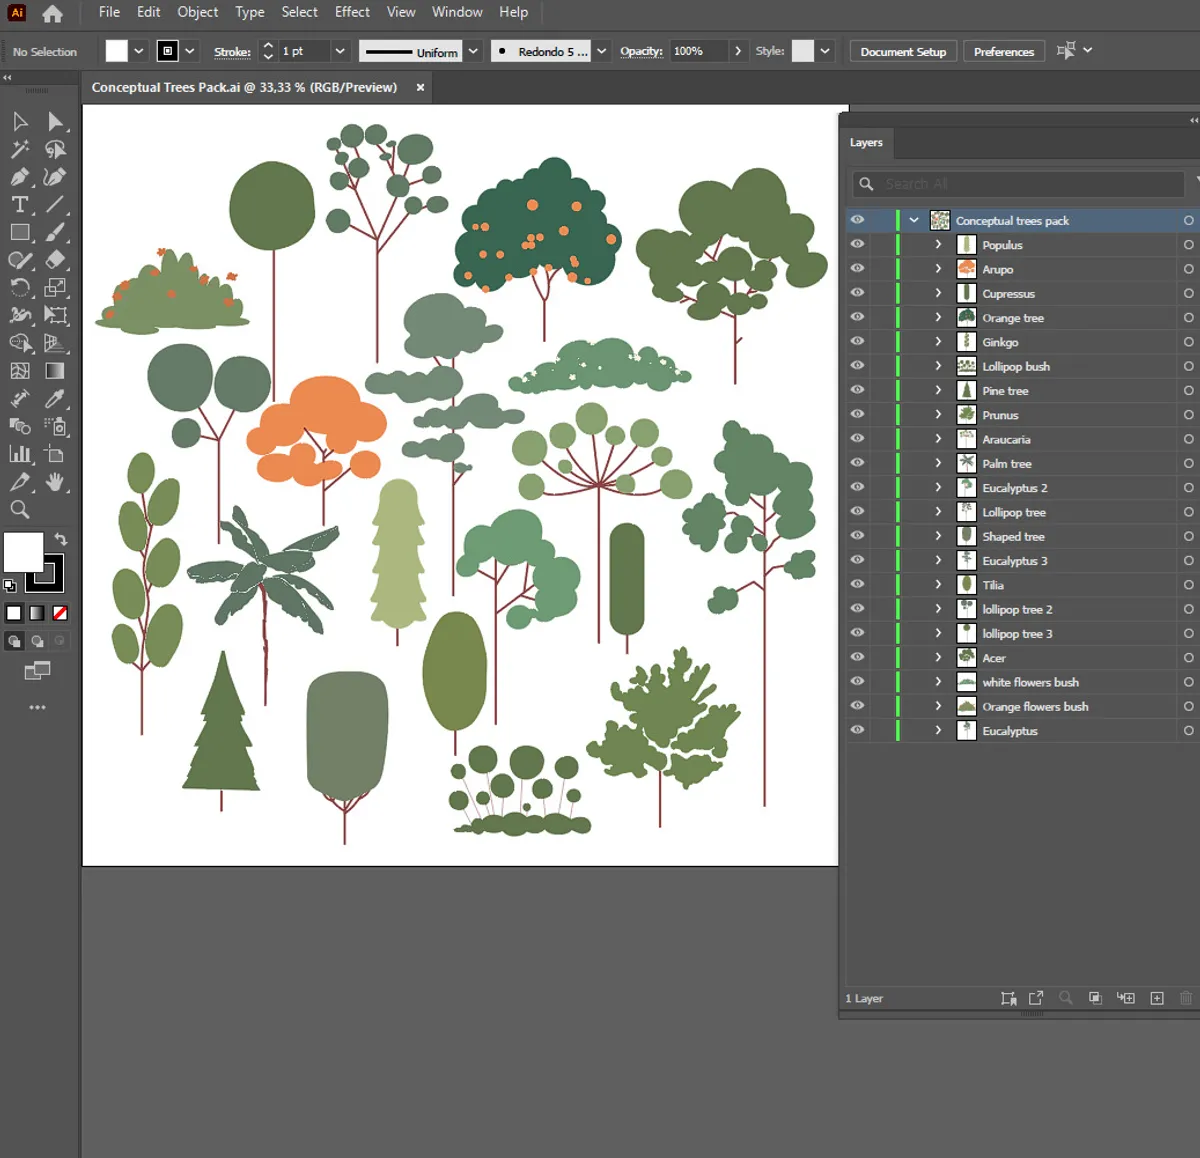Collapse the Conceptual trees pack layer
This screenshot has width=1200, height=1158.
click(913, 220)
